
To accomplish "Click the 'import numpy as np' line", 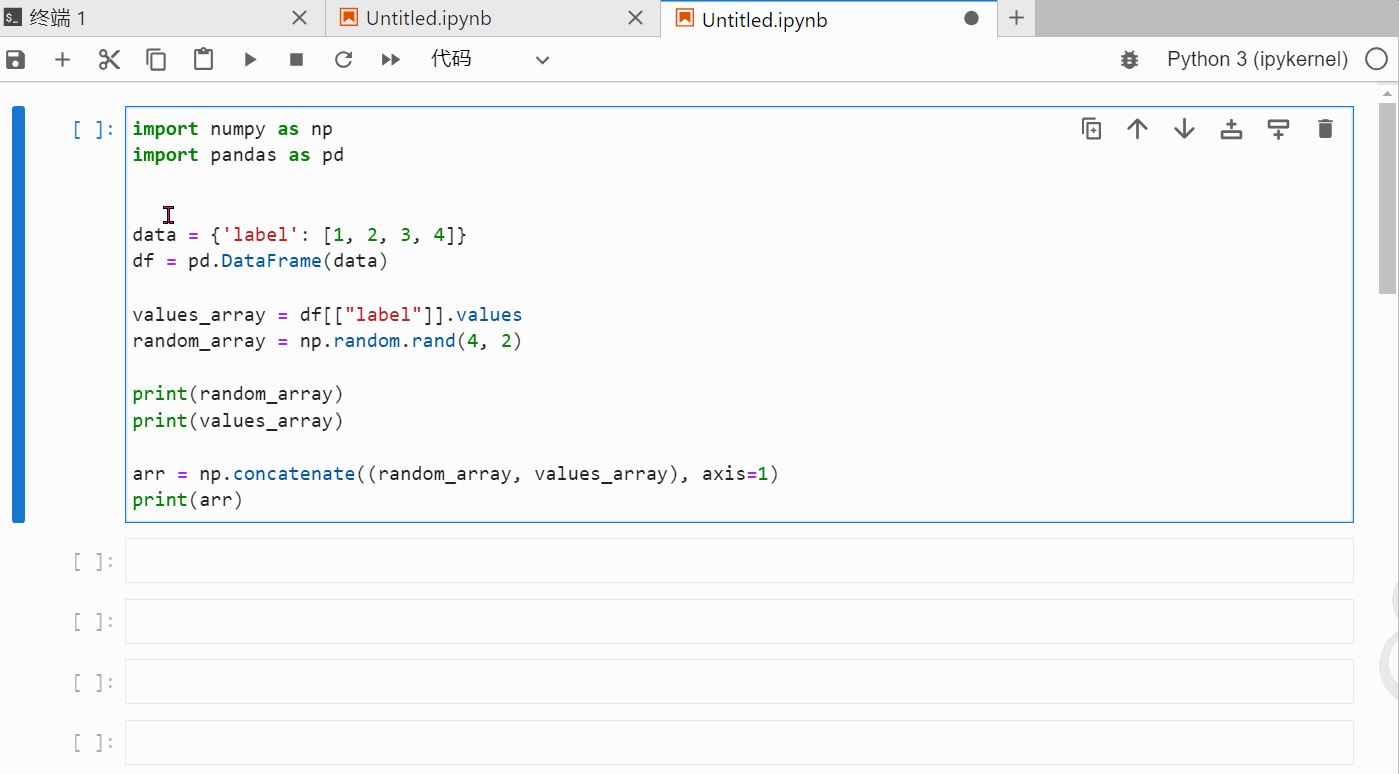I will coord(233,129).
